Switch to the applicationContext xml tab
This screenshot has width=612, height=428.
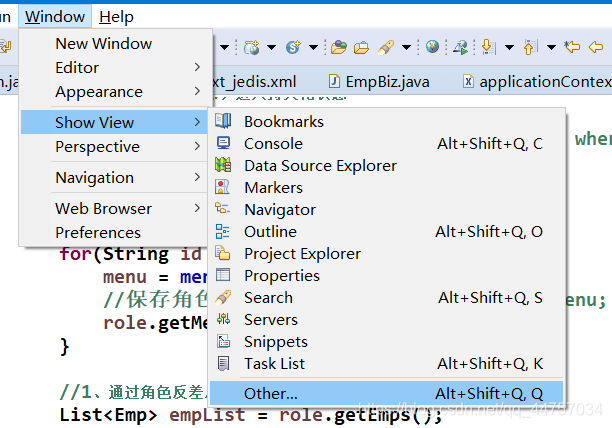click(x=537, y=82)
